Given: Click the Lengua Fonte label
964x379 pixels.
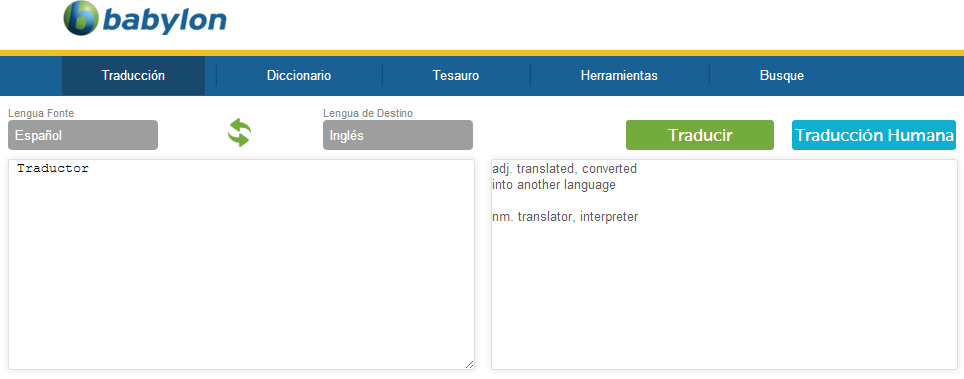Looking at the screenshot, I should click(x=39, y=113).
